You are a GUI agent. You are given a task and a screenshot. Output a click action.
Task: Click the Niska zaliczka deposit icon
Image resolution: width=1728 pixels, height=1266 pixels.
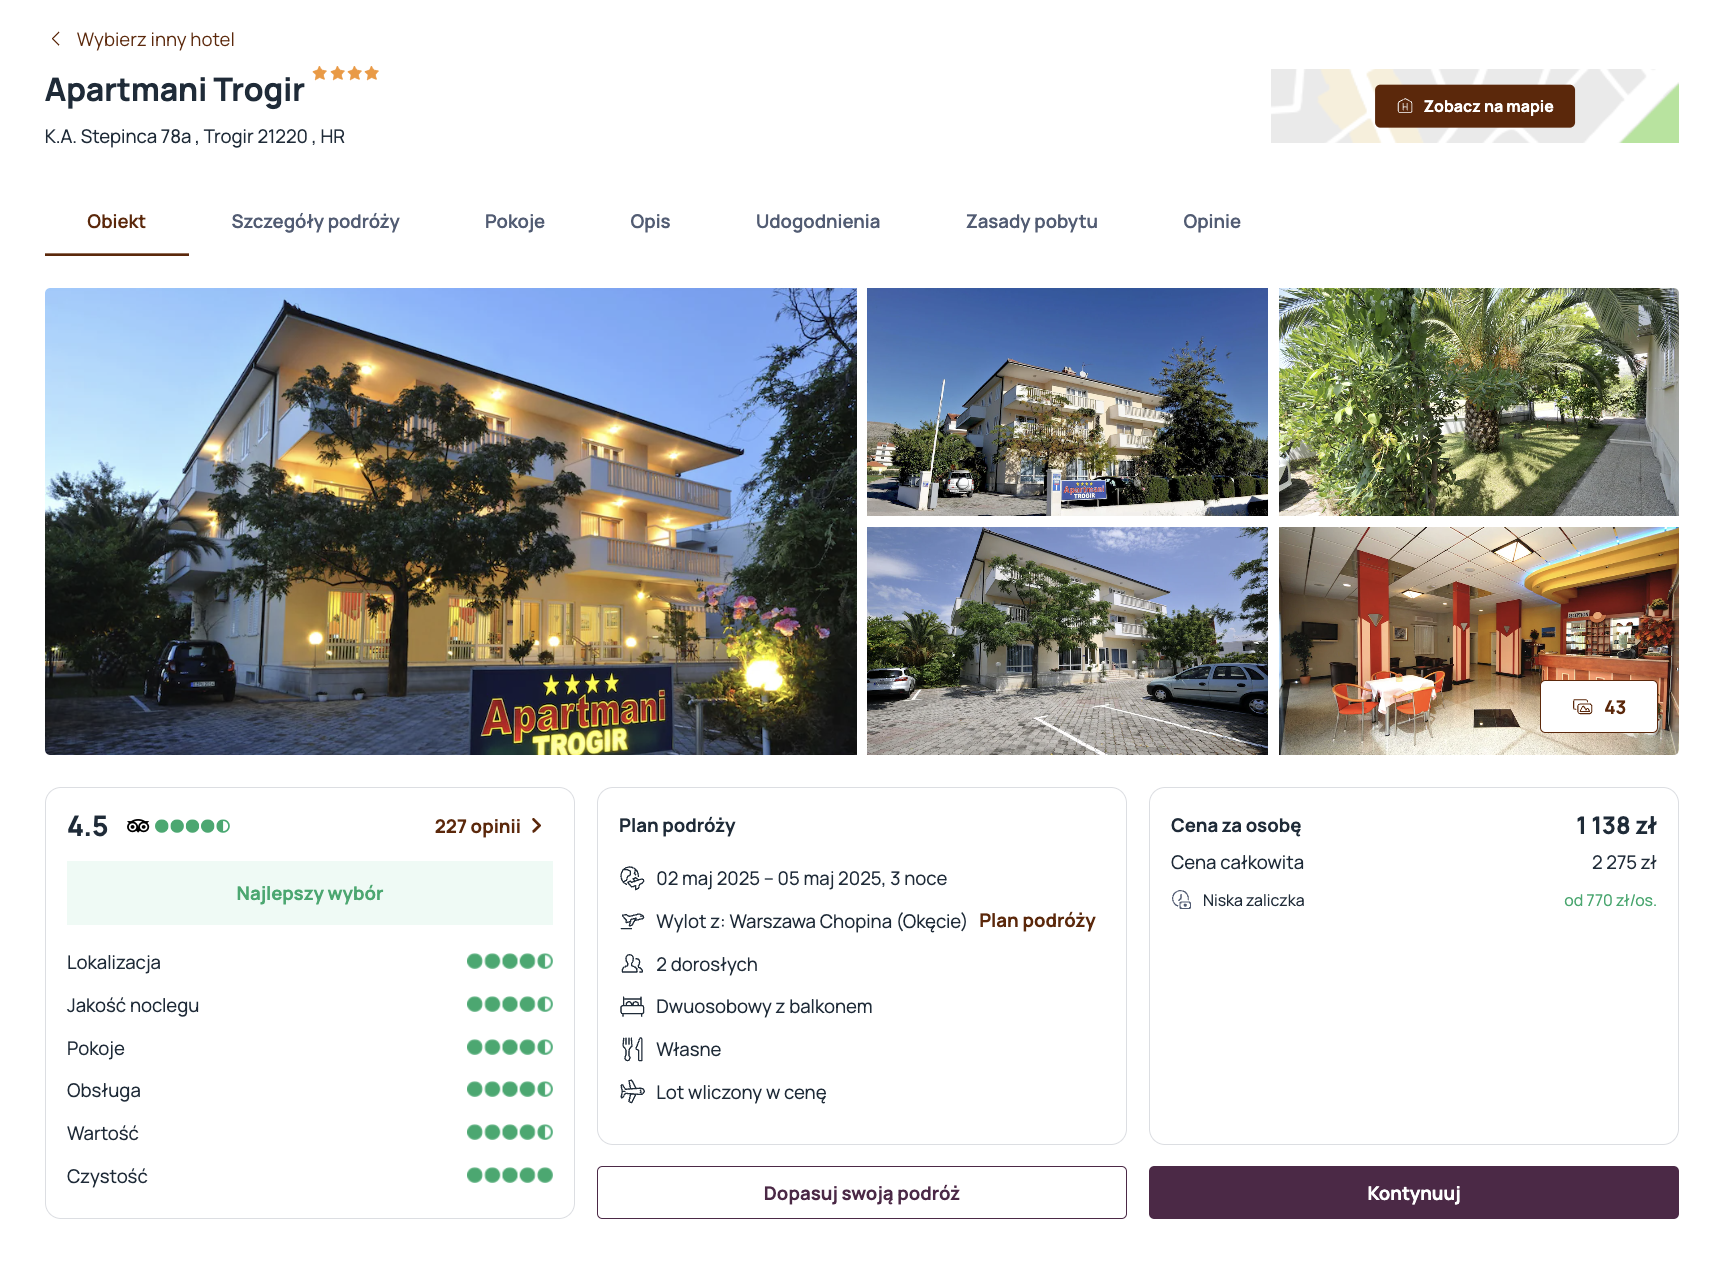1181,900
